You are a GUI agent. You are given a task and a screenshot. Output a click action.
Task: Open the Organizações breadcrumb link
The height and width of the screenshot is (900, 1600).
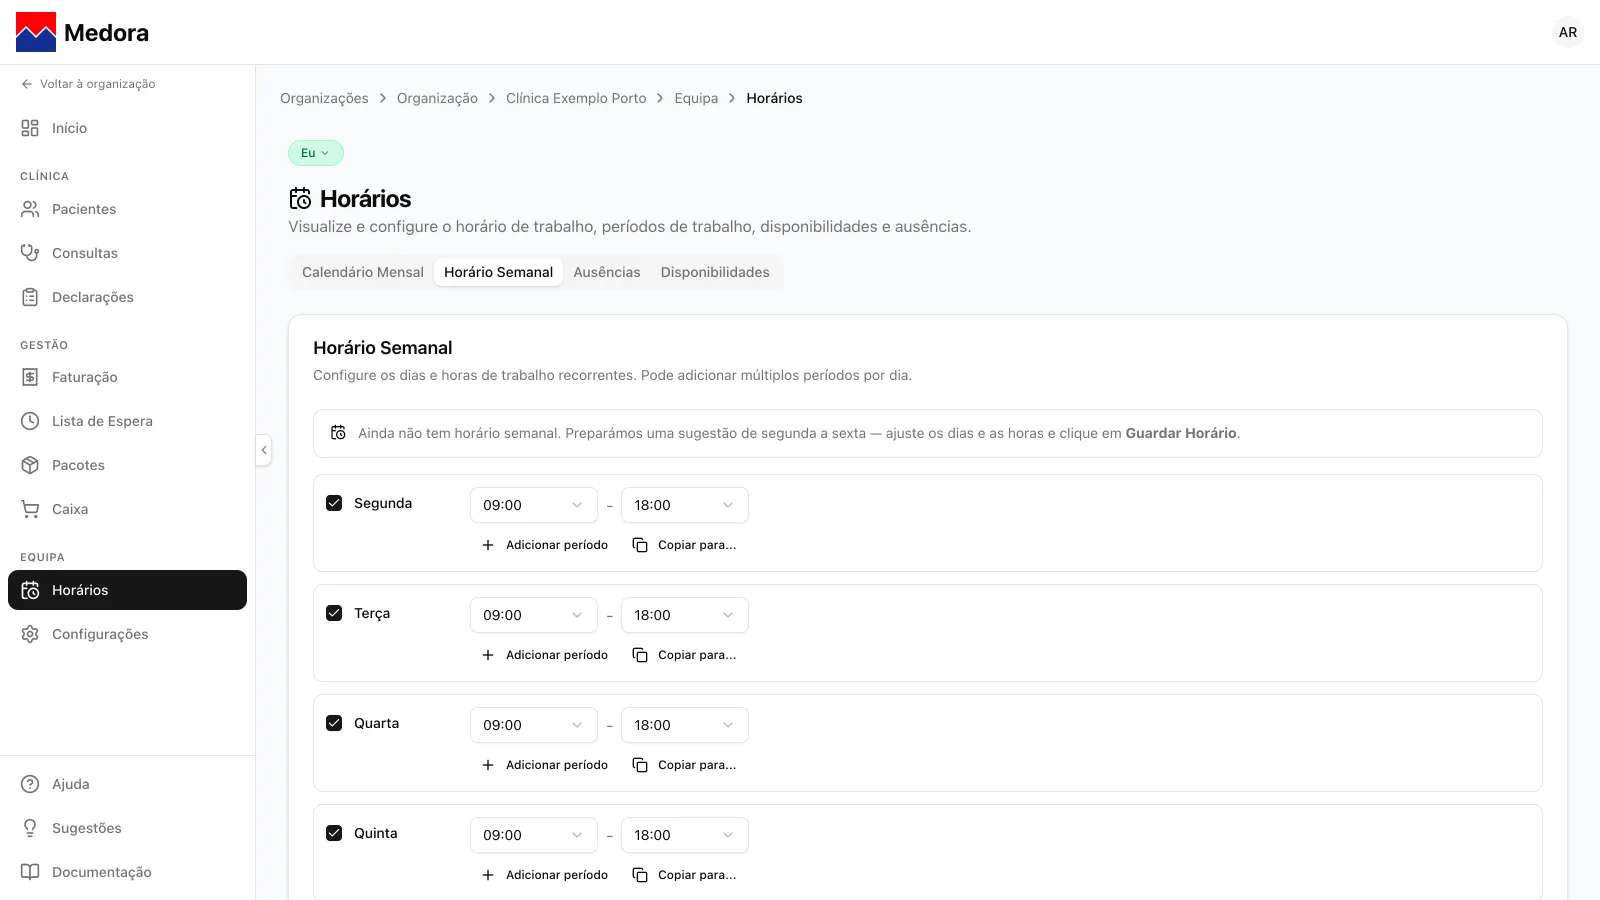[324, 98]
